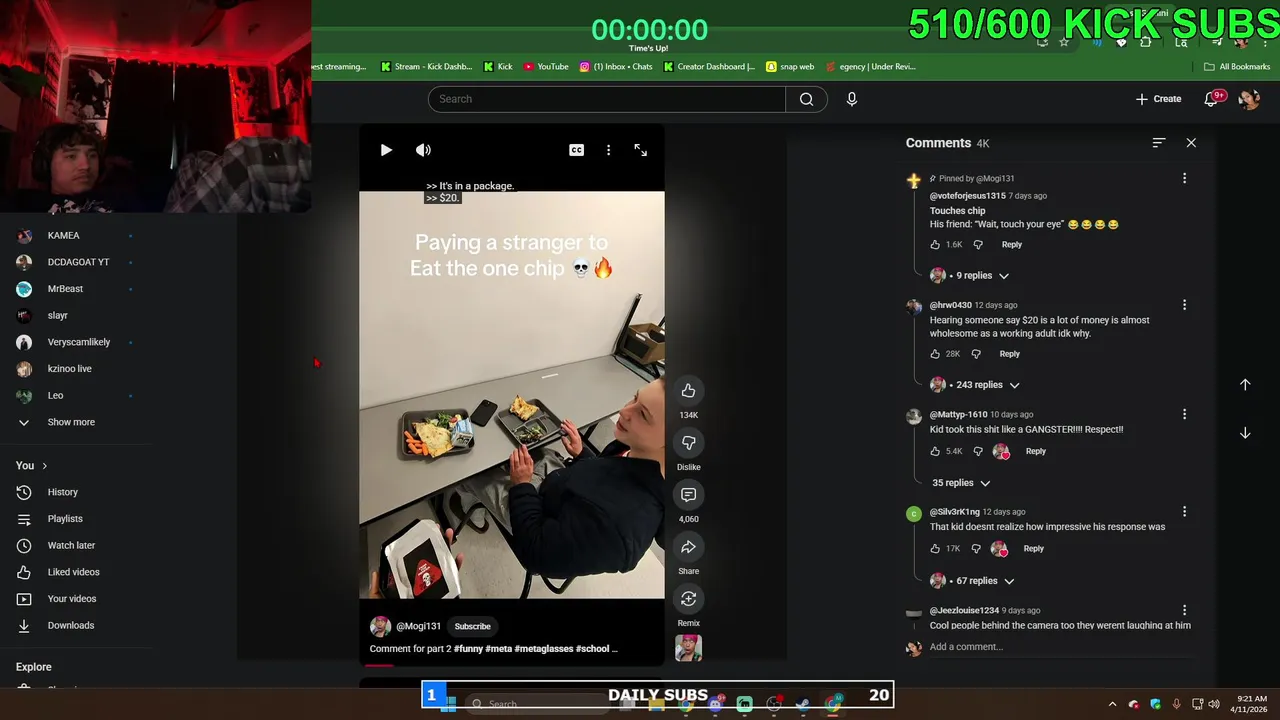Like the @hrw0430 comment
This screenshot has width=1280, height=720.
click(935, 354)
